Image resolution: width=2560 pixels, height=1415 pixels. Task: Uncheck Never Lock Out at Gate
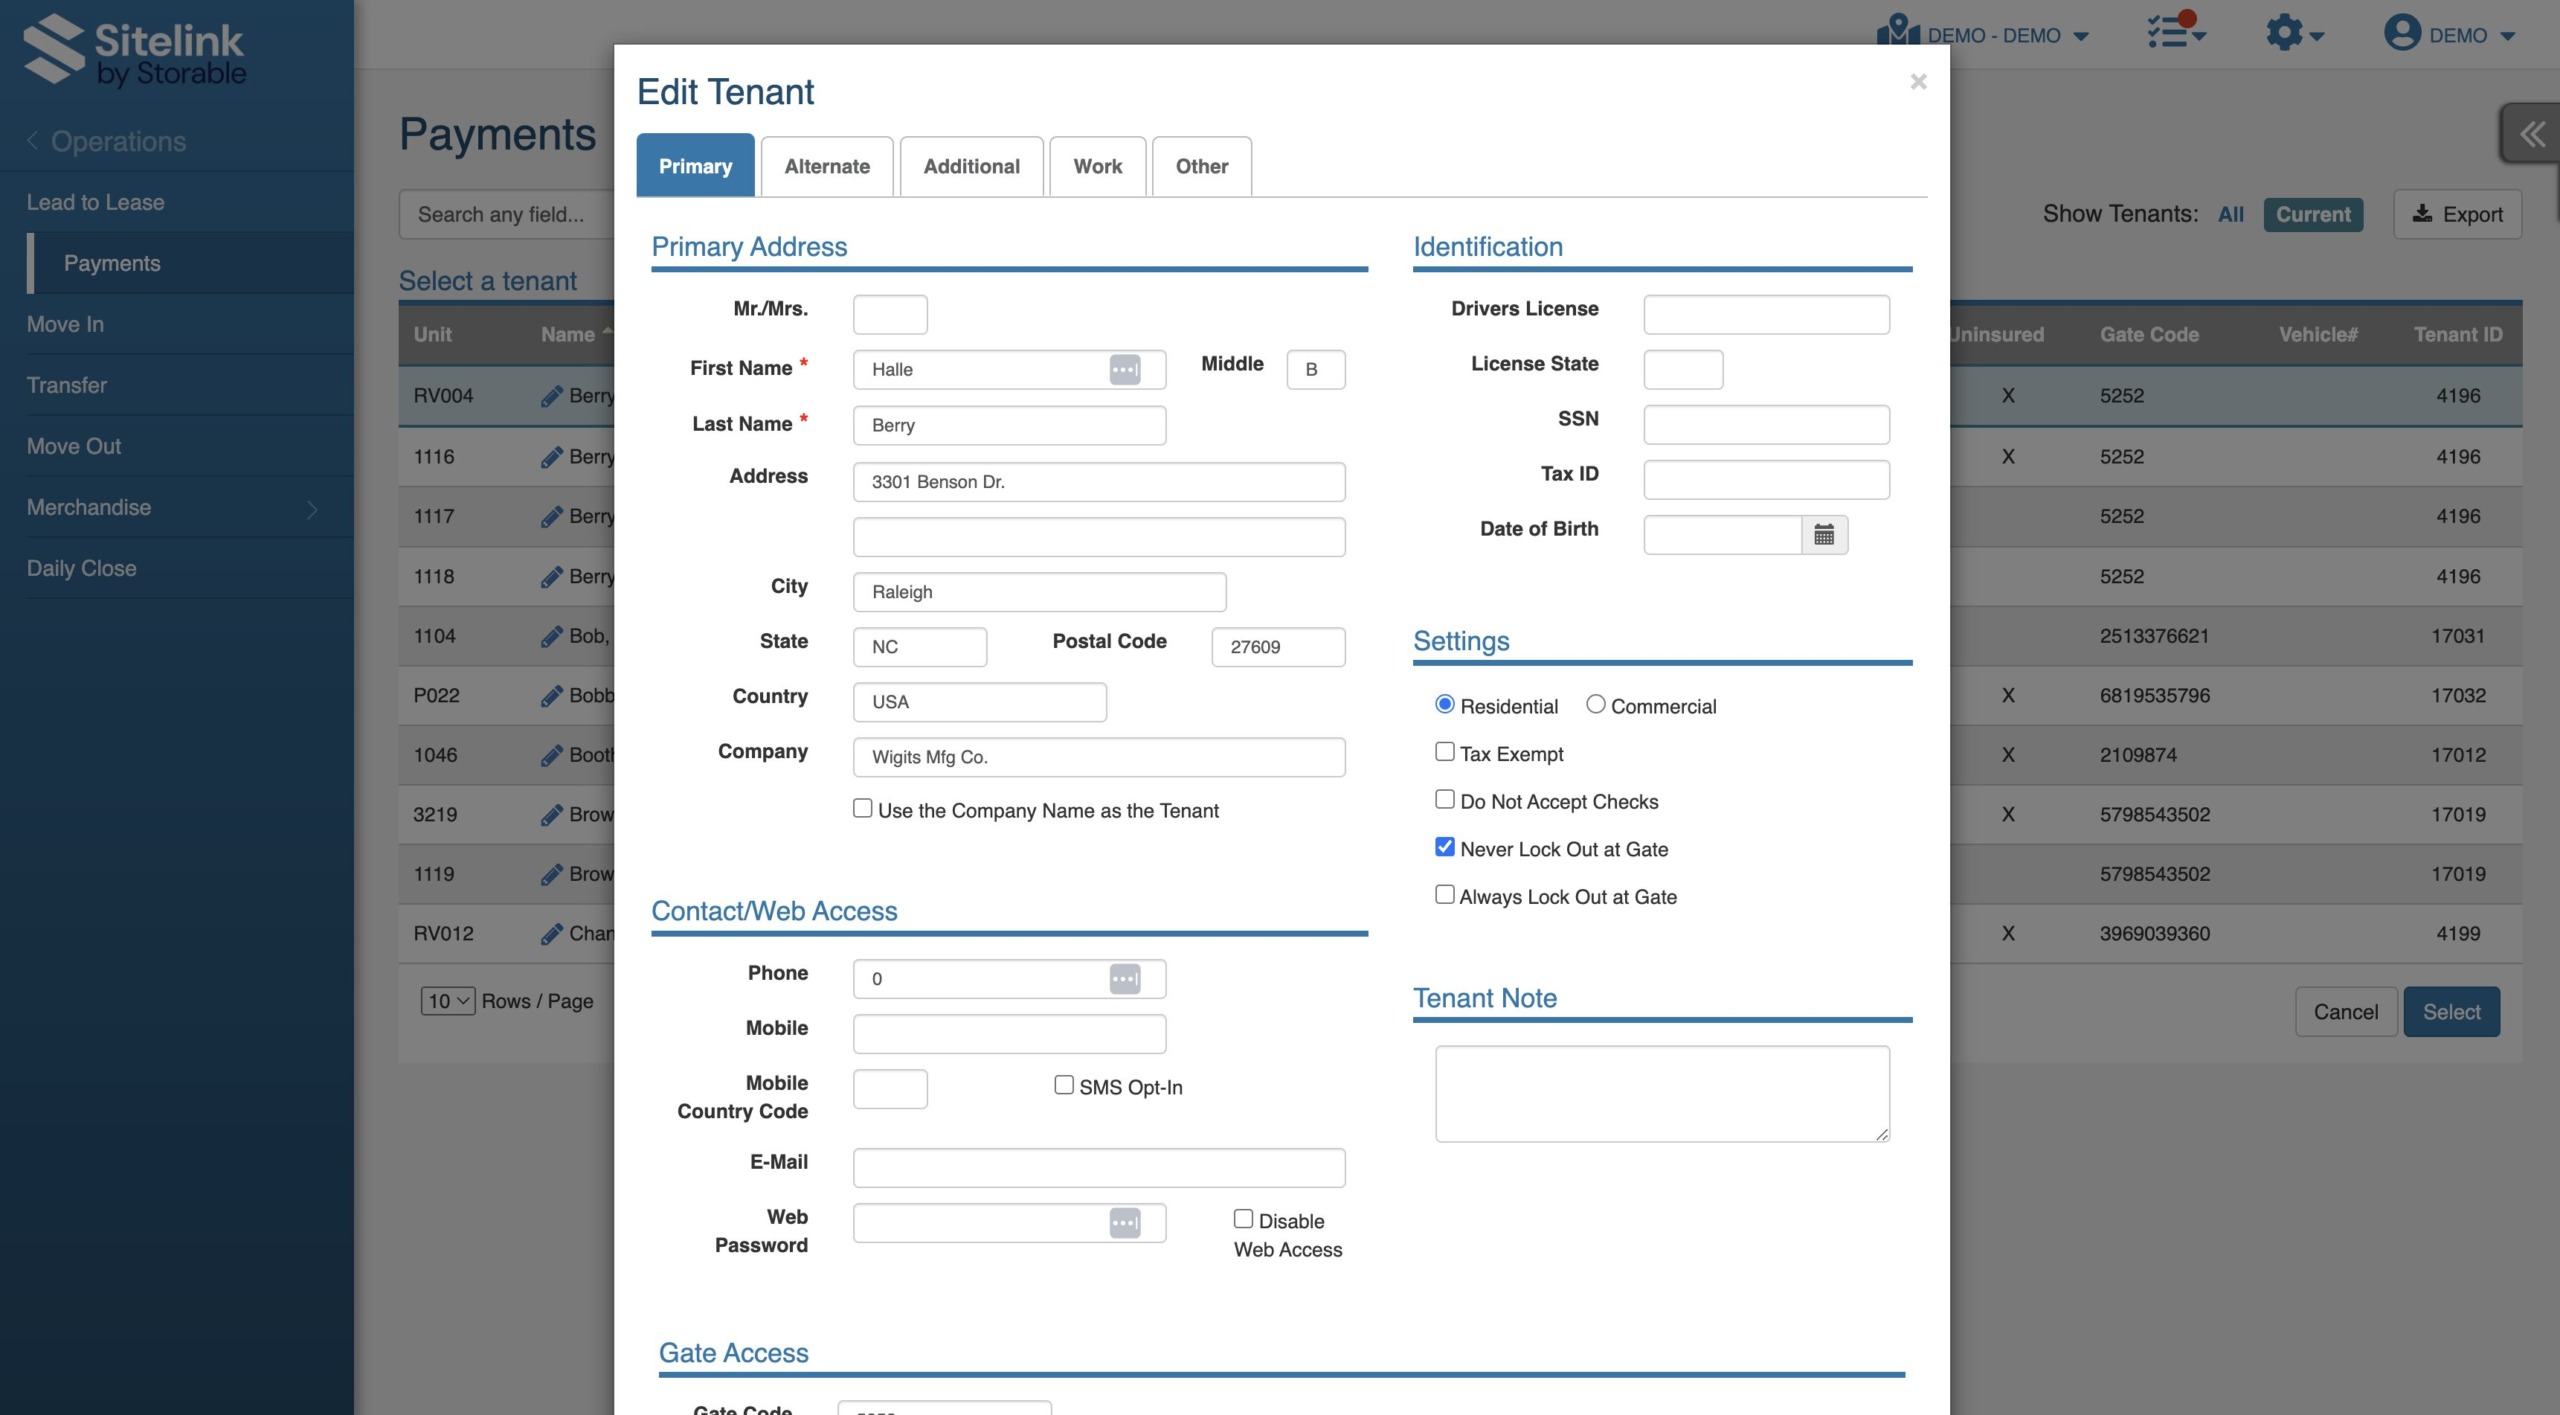(1444, 847)
